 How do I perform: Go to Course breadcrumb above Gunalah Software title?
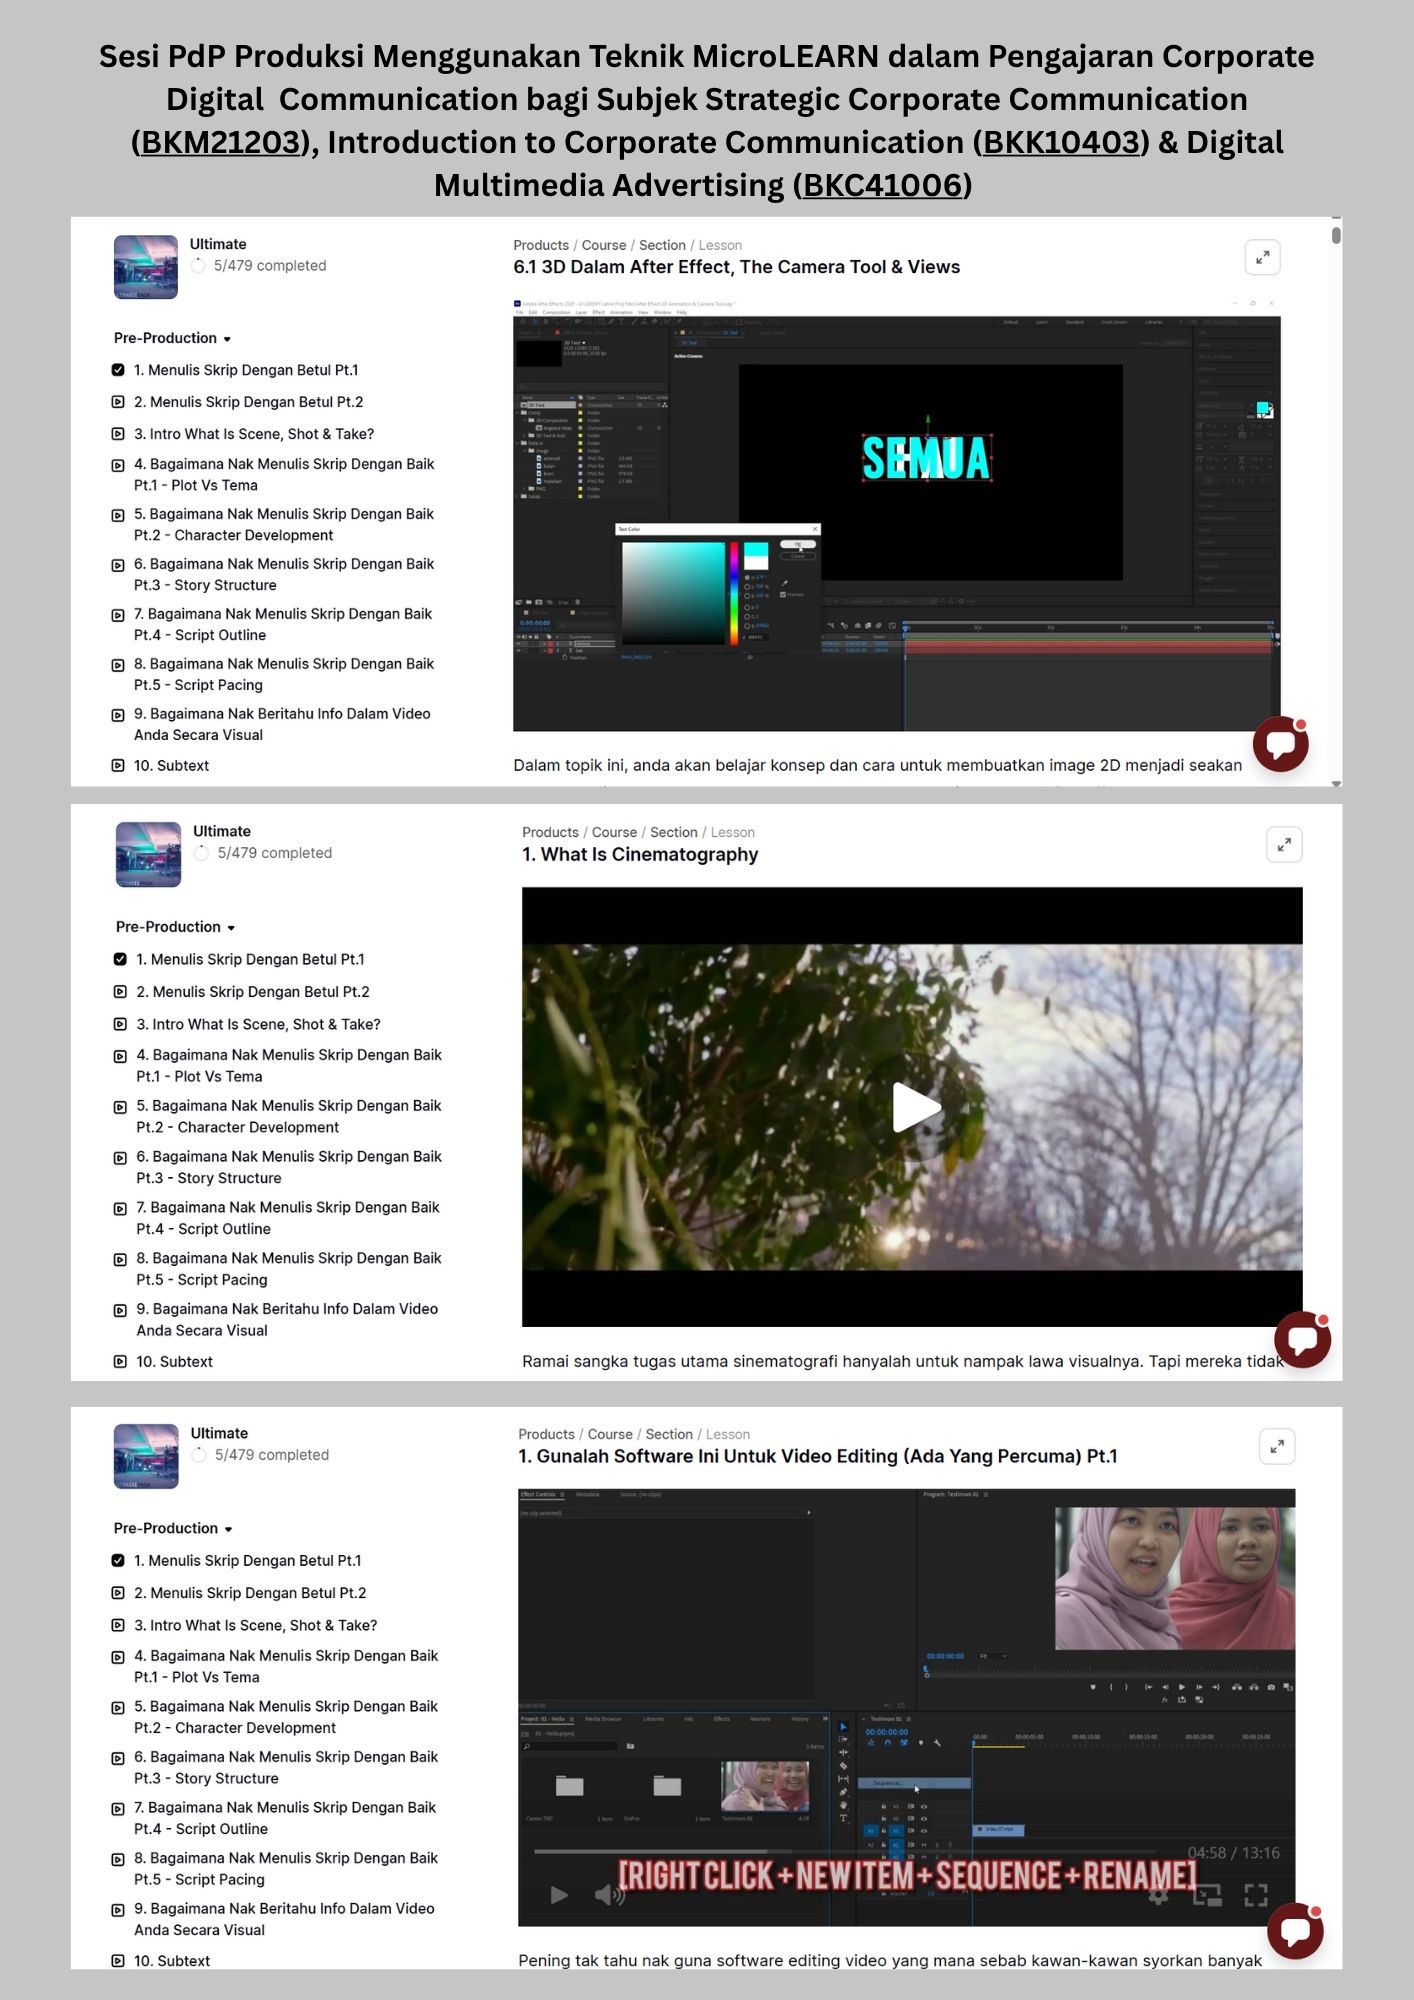point(610,1434)
